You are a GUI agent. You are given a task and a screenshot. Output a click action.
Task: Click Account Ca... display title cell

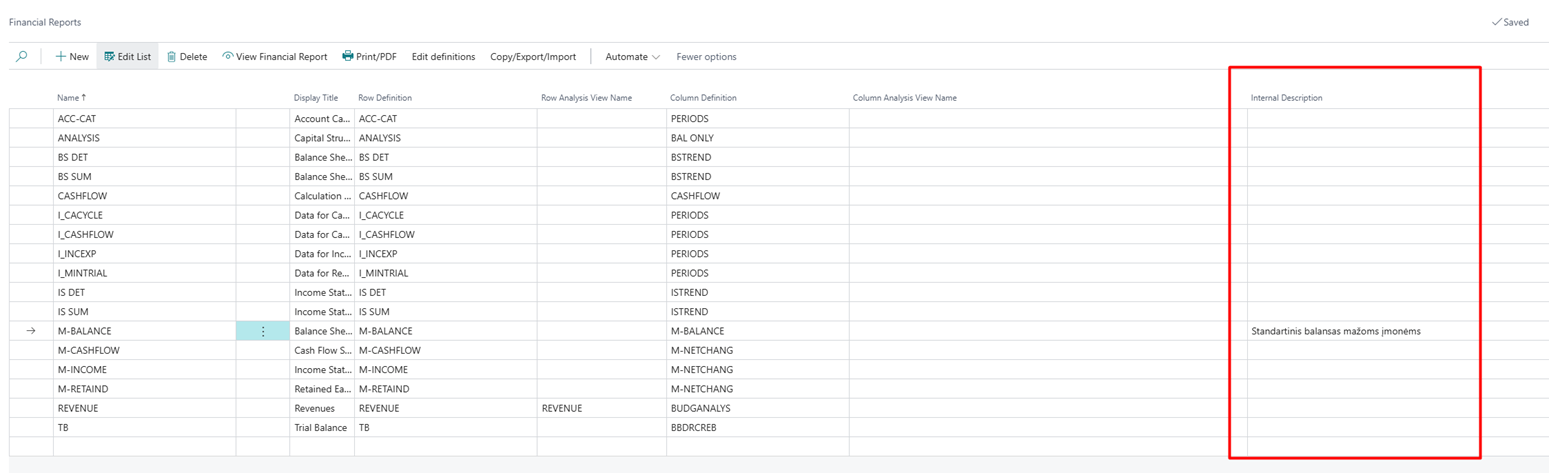coord(322,119)
